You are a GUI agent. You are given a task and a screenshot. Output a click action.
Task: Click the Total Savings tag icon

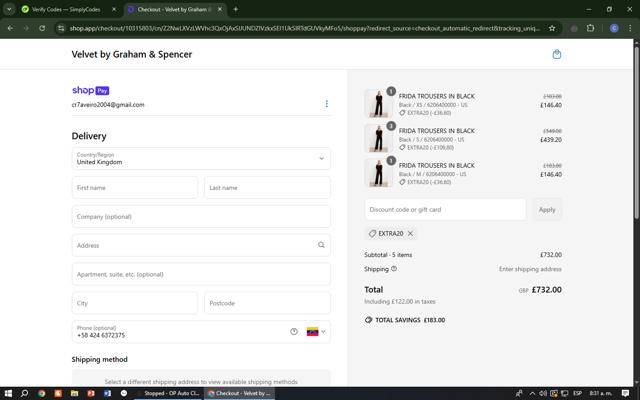coord(368,320)
